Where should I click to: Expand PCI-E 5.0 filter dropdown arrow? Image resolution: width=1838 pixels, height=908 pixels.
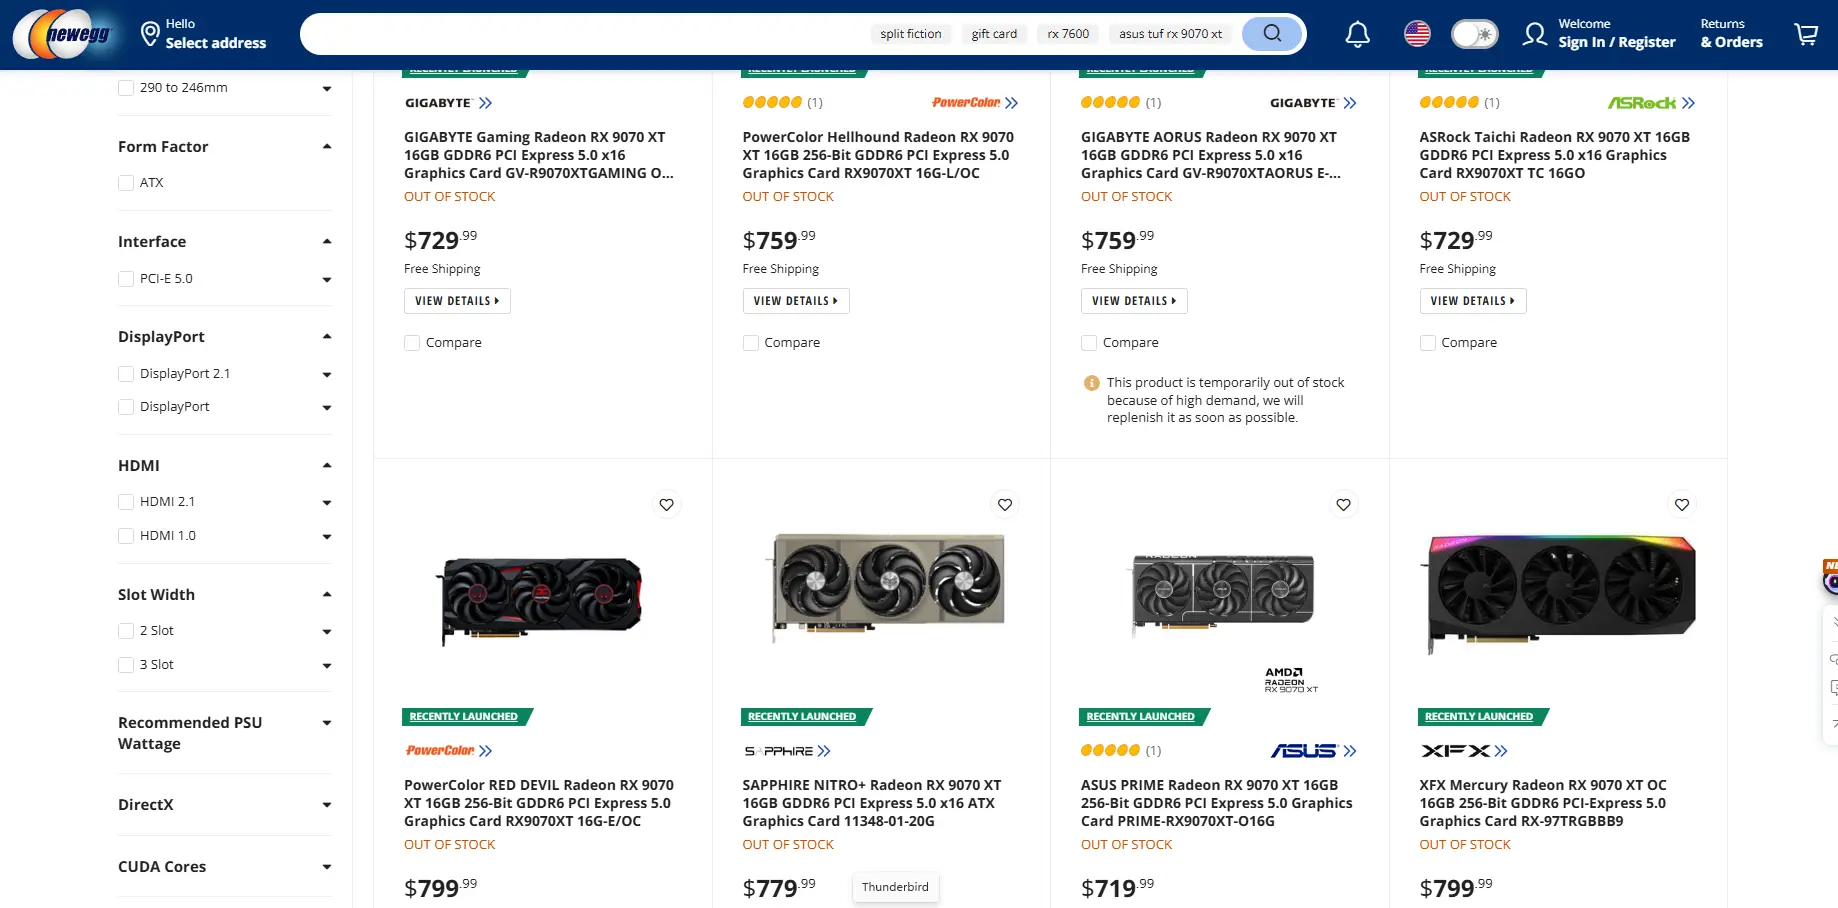[326, 280]
